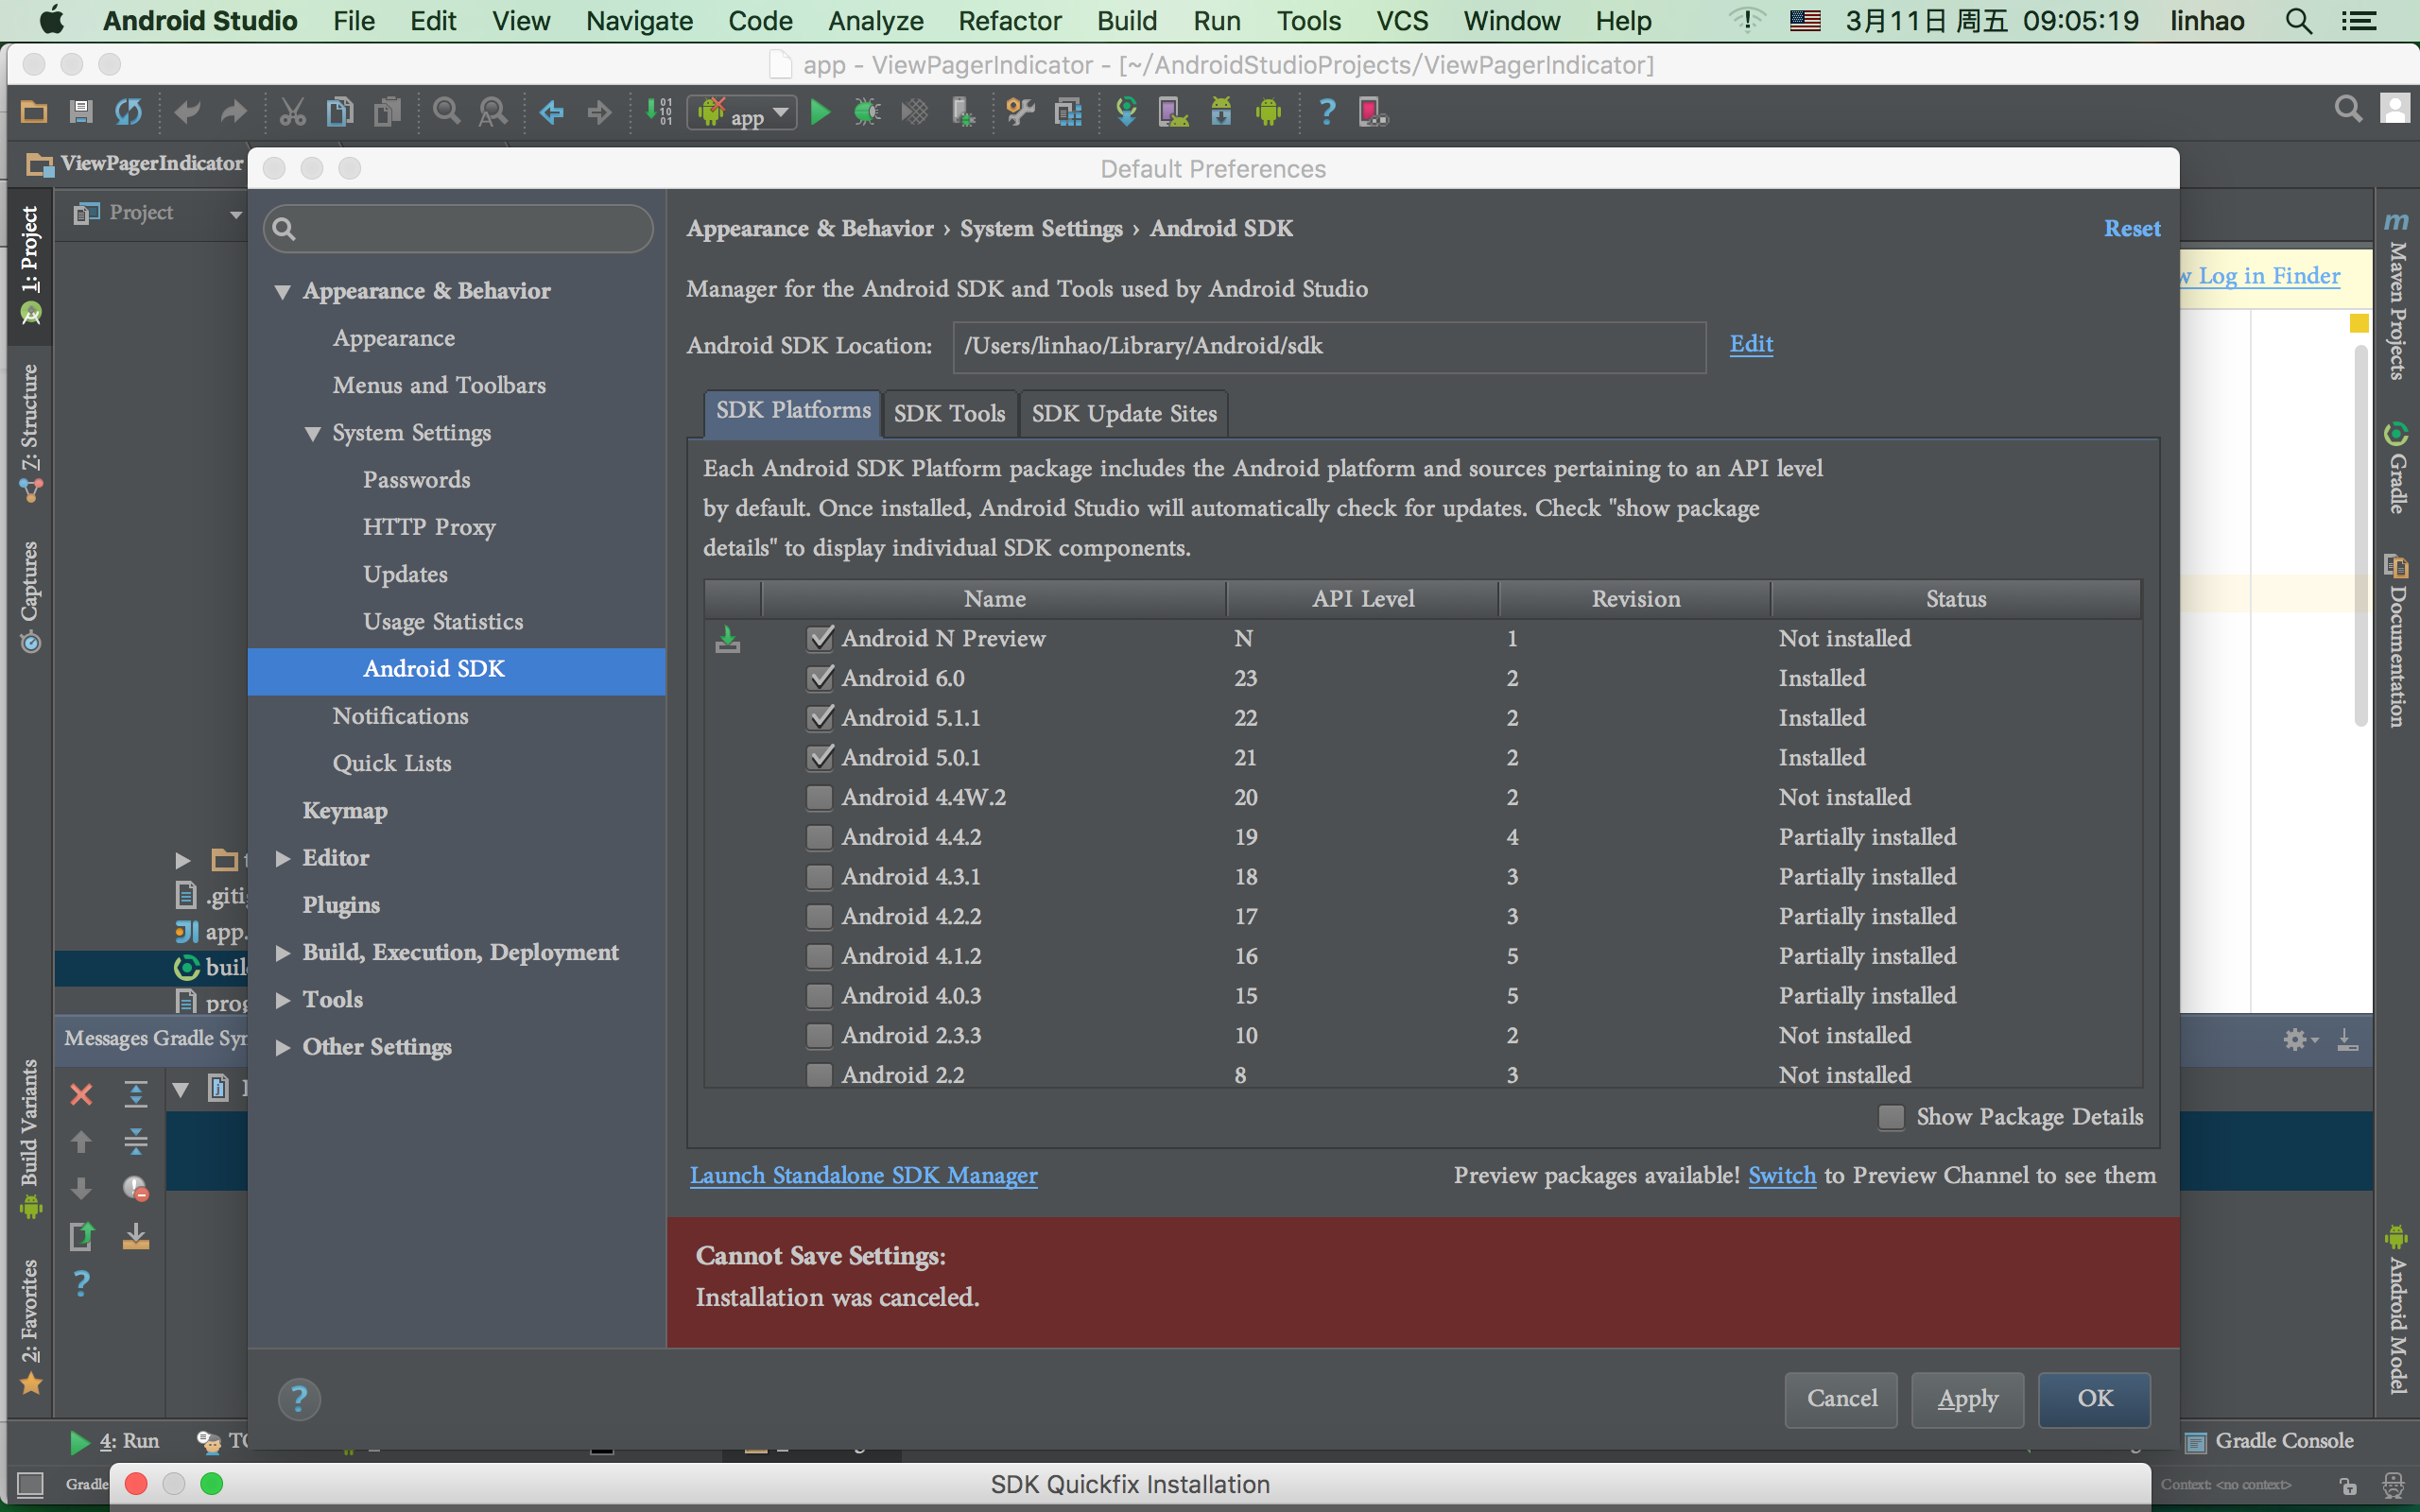Open the app run configuration dropdown
The image size is (2420, 1512).
coord(743,113)
